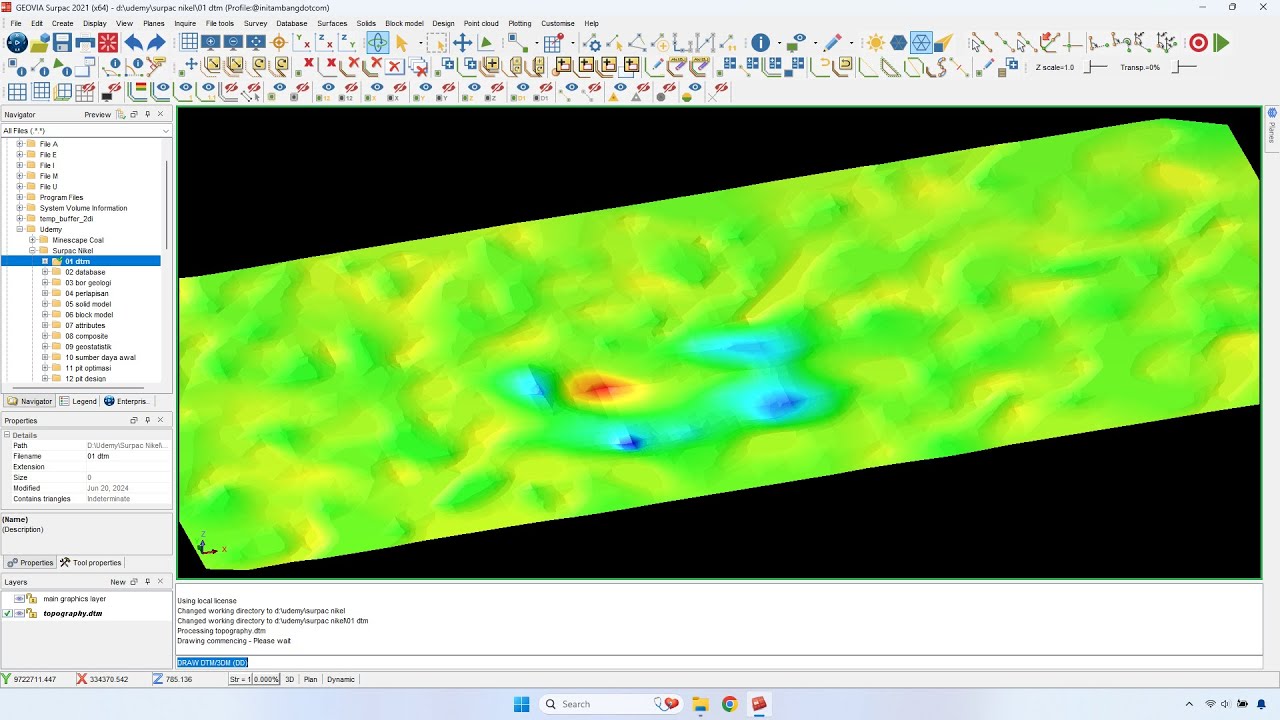Screen dimensions: 1280x720
Task: Expand the Minescape Coal folder
Action: tap(32, 240)
